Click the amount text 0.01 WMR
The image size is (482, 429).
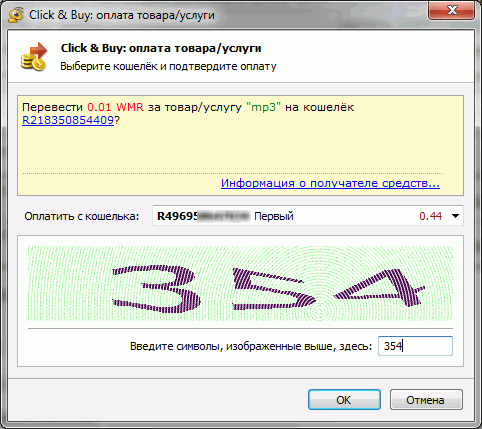click(115, 107)
